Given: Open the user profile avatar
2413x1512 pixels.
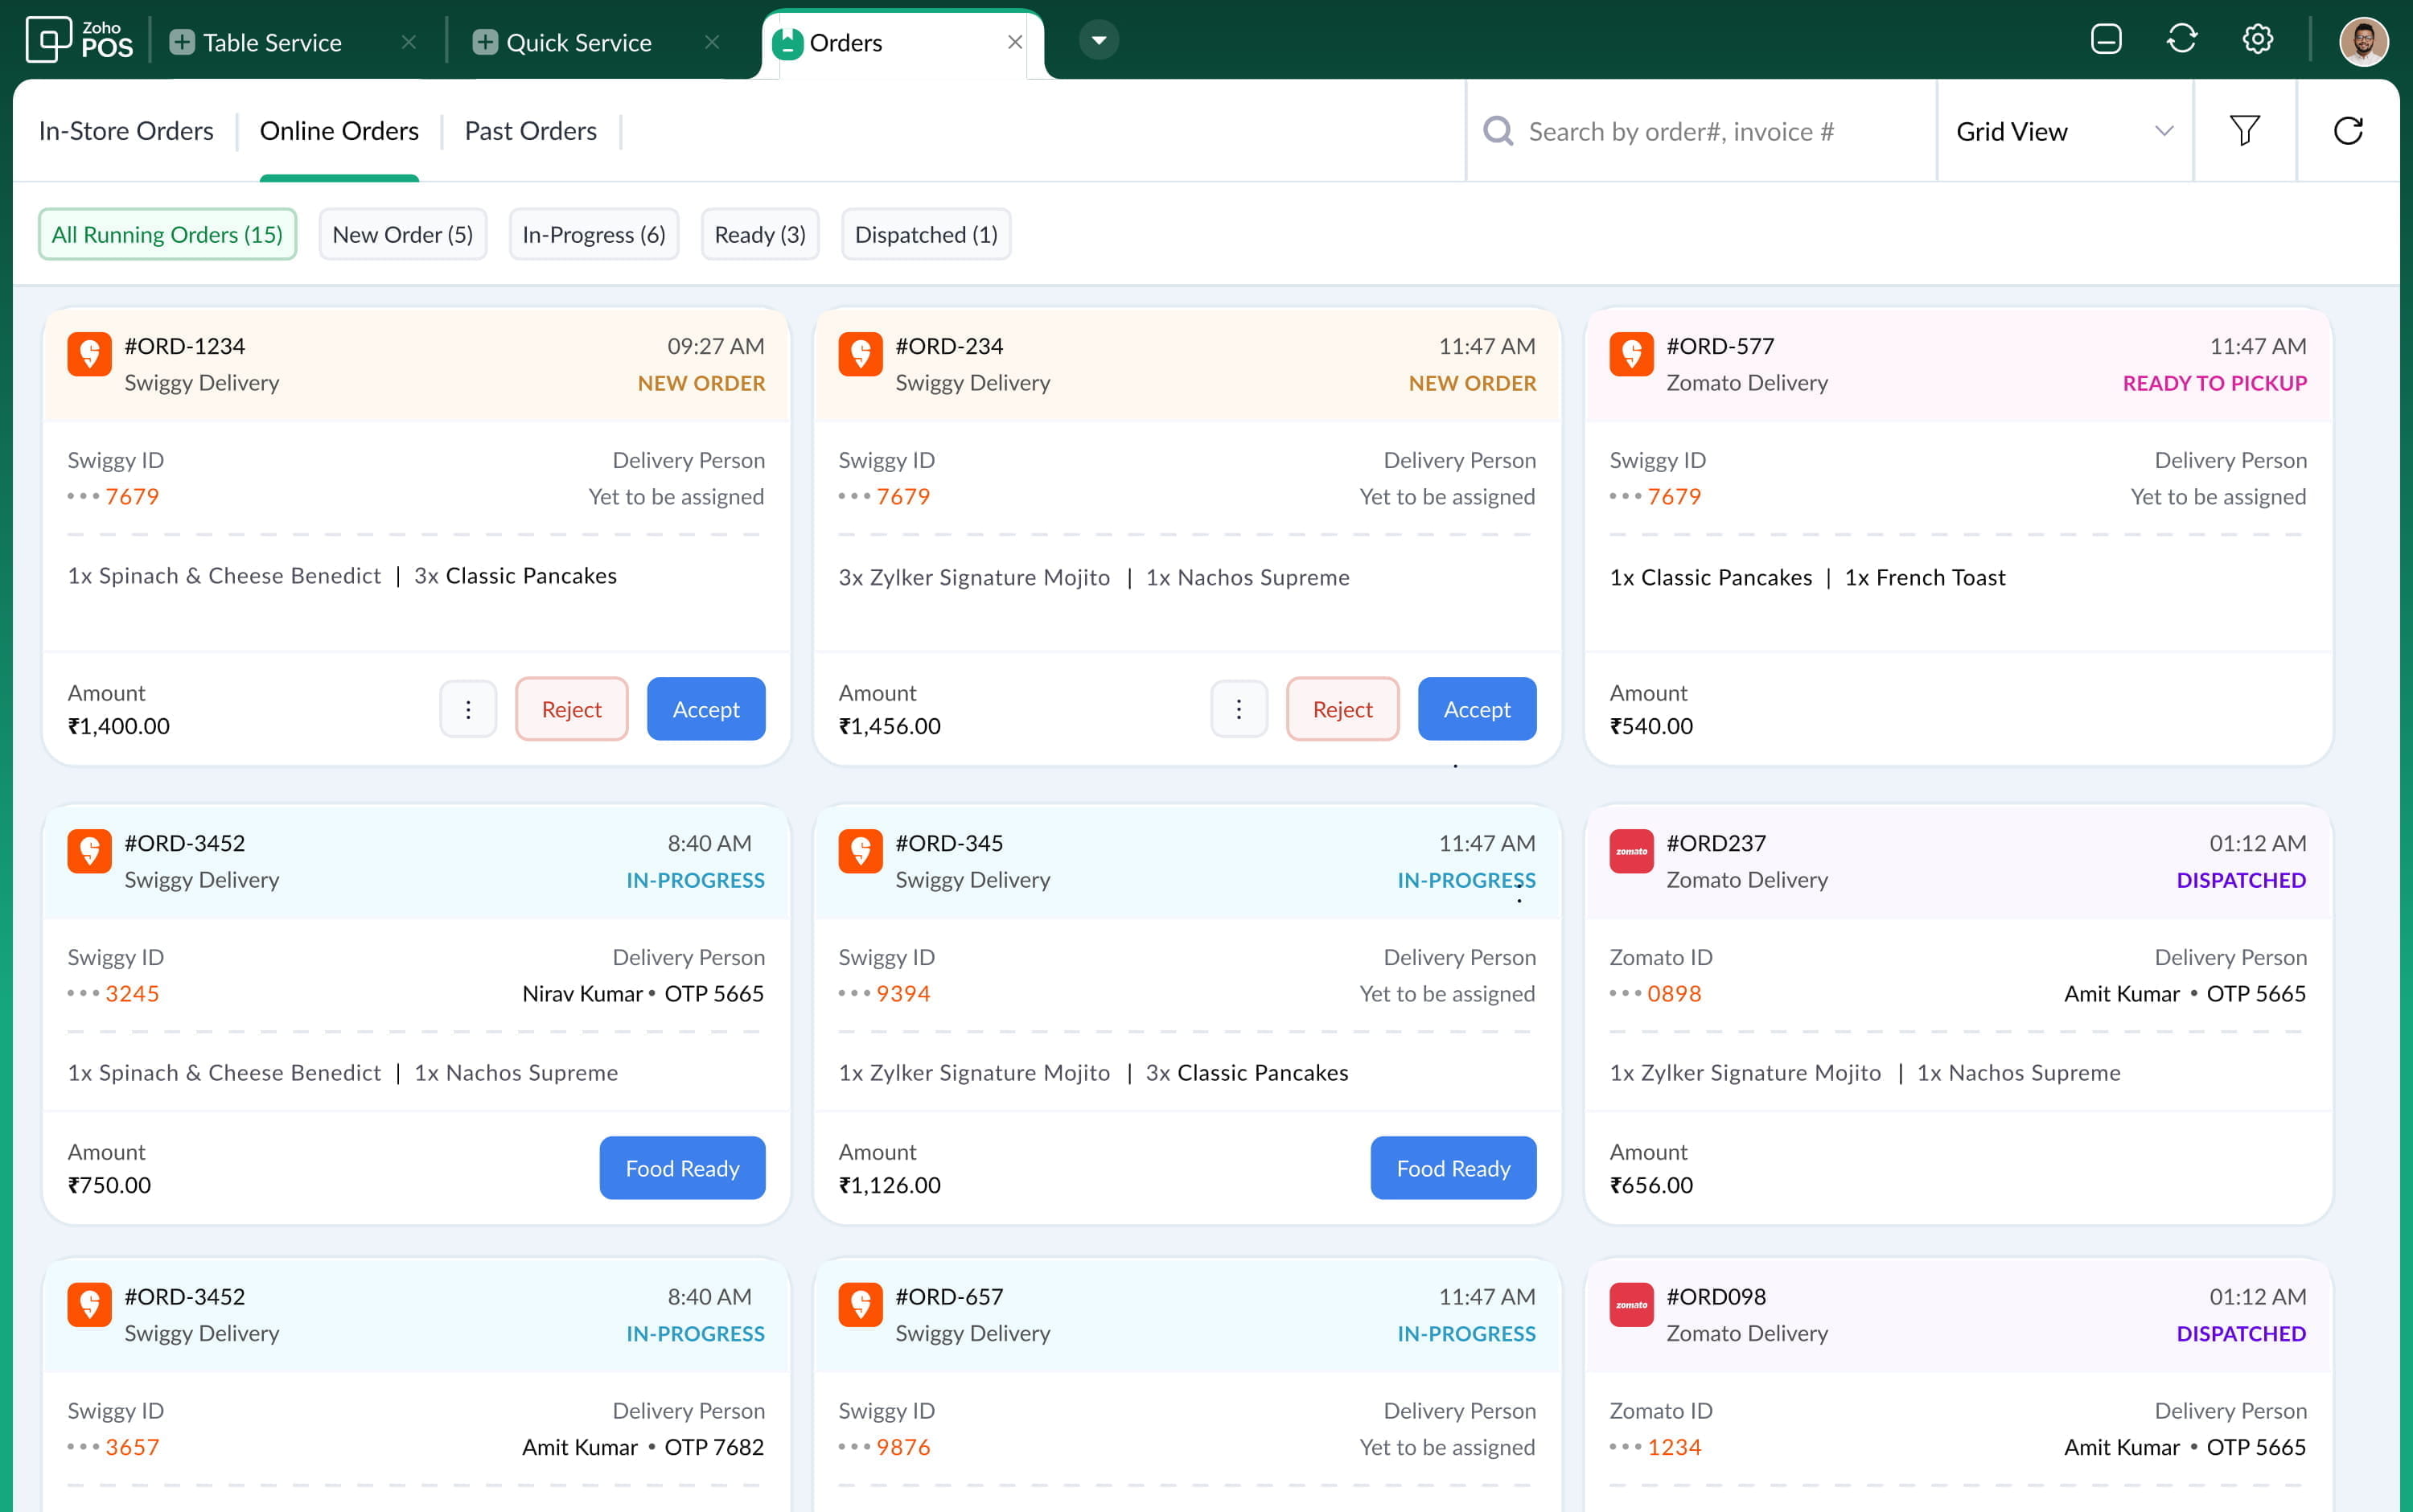Looking at the screenshot, I should pyautogui.click(x=2363, y=41).
